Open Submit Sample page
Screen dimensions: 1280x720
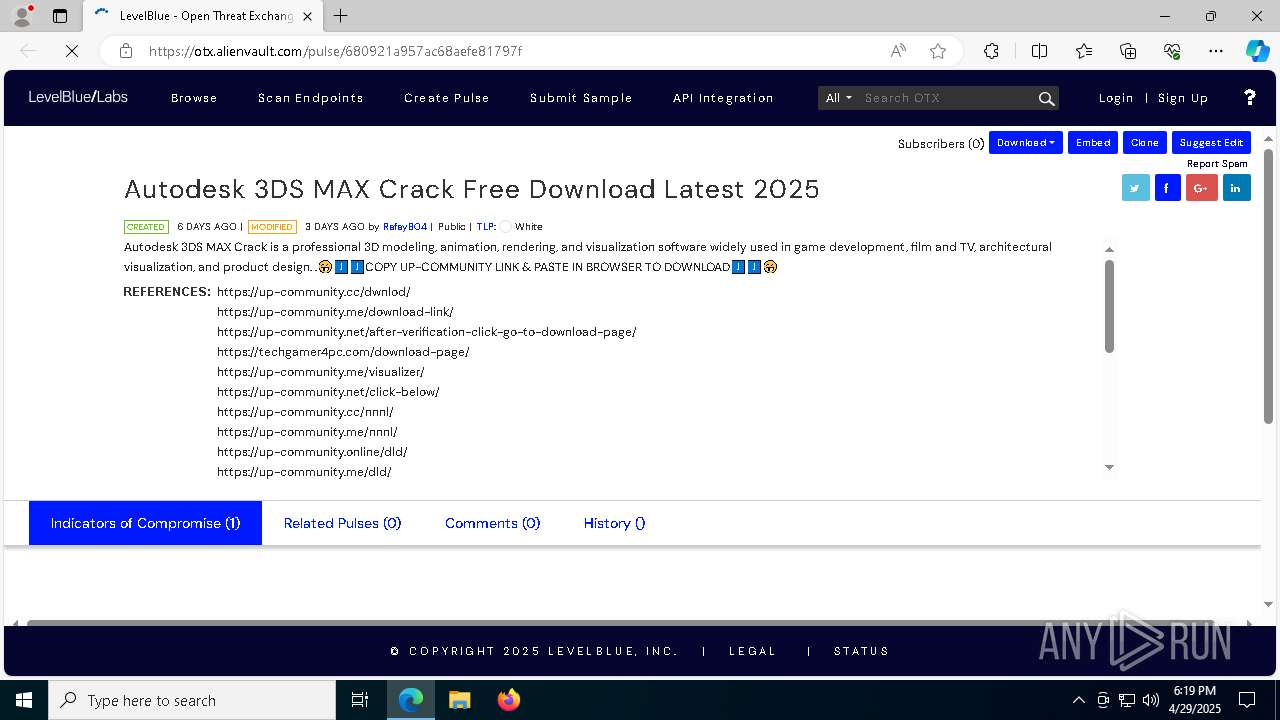[581, 98]
